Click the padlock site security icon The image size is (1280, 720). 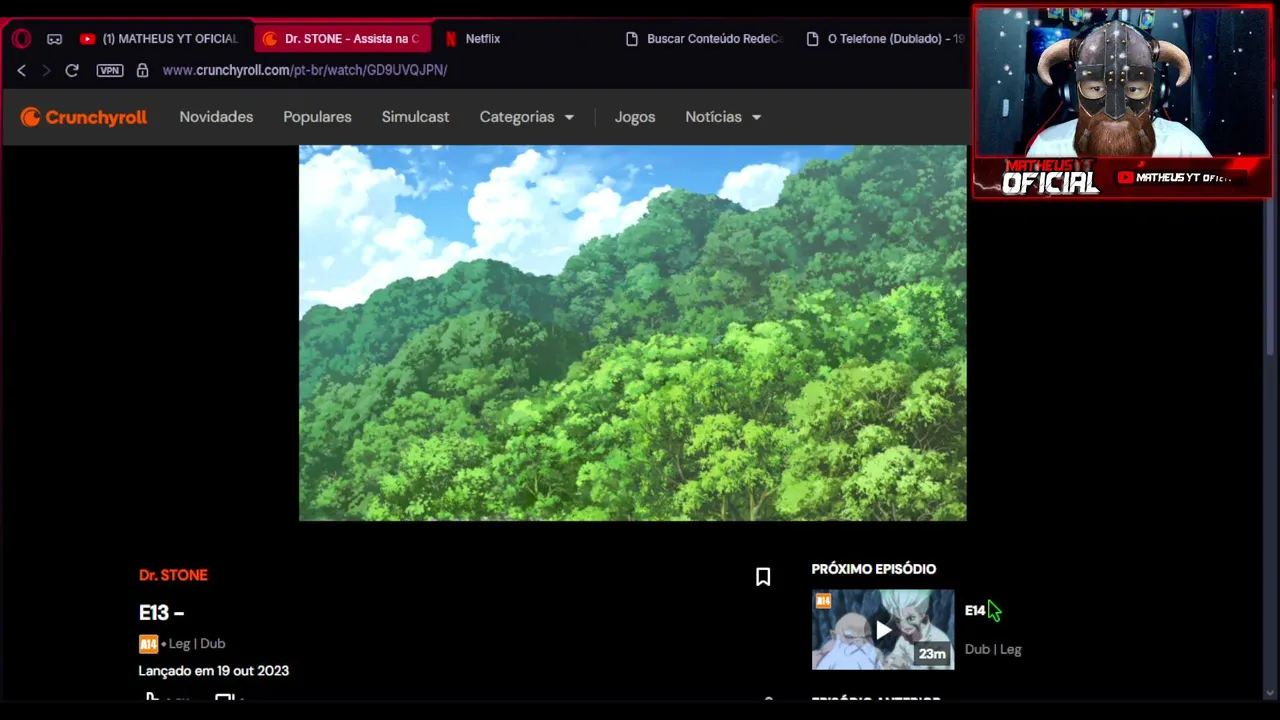tap(142, 70)
